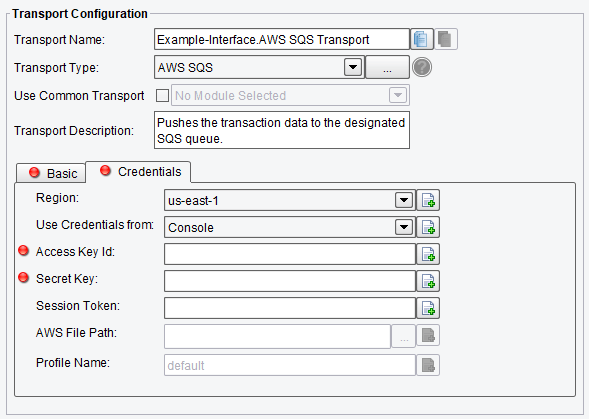Click the variable icon beside Session Token

pos(428,308)
